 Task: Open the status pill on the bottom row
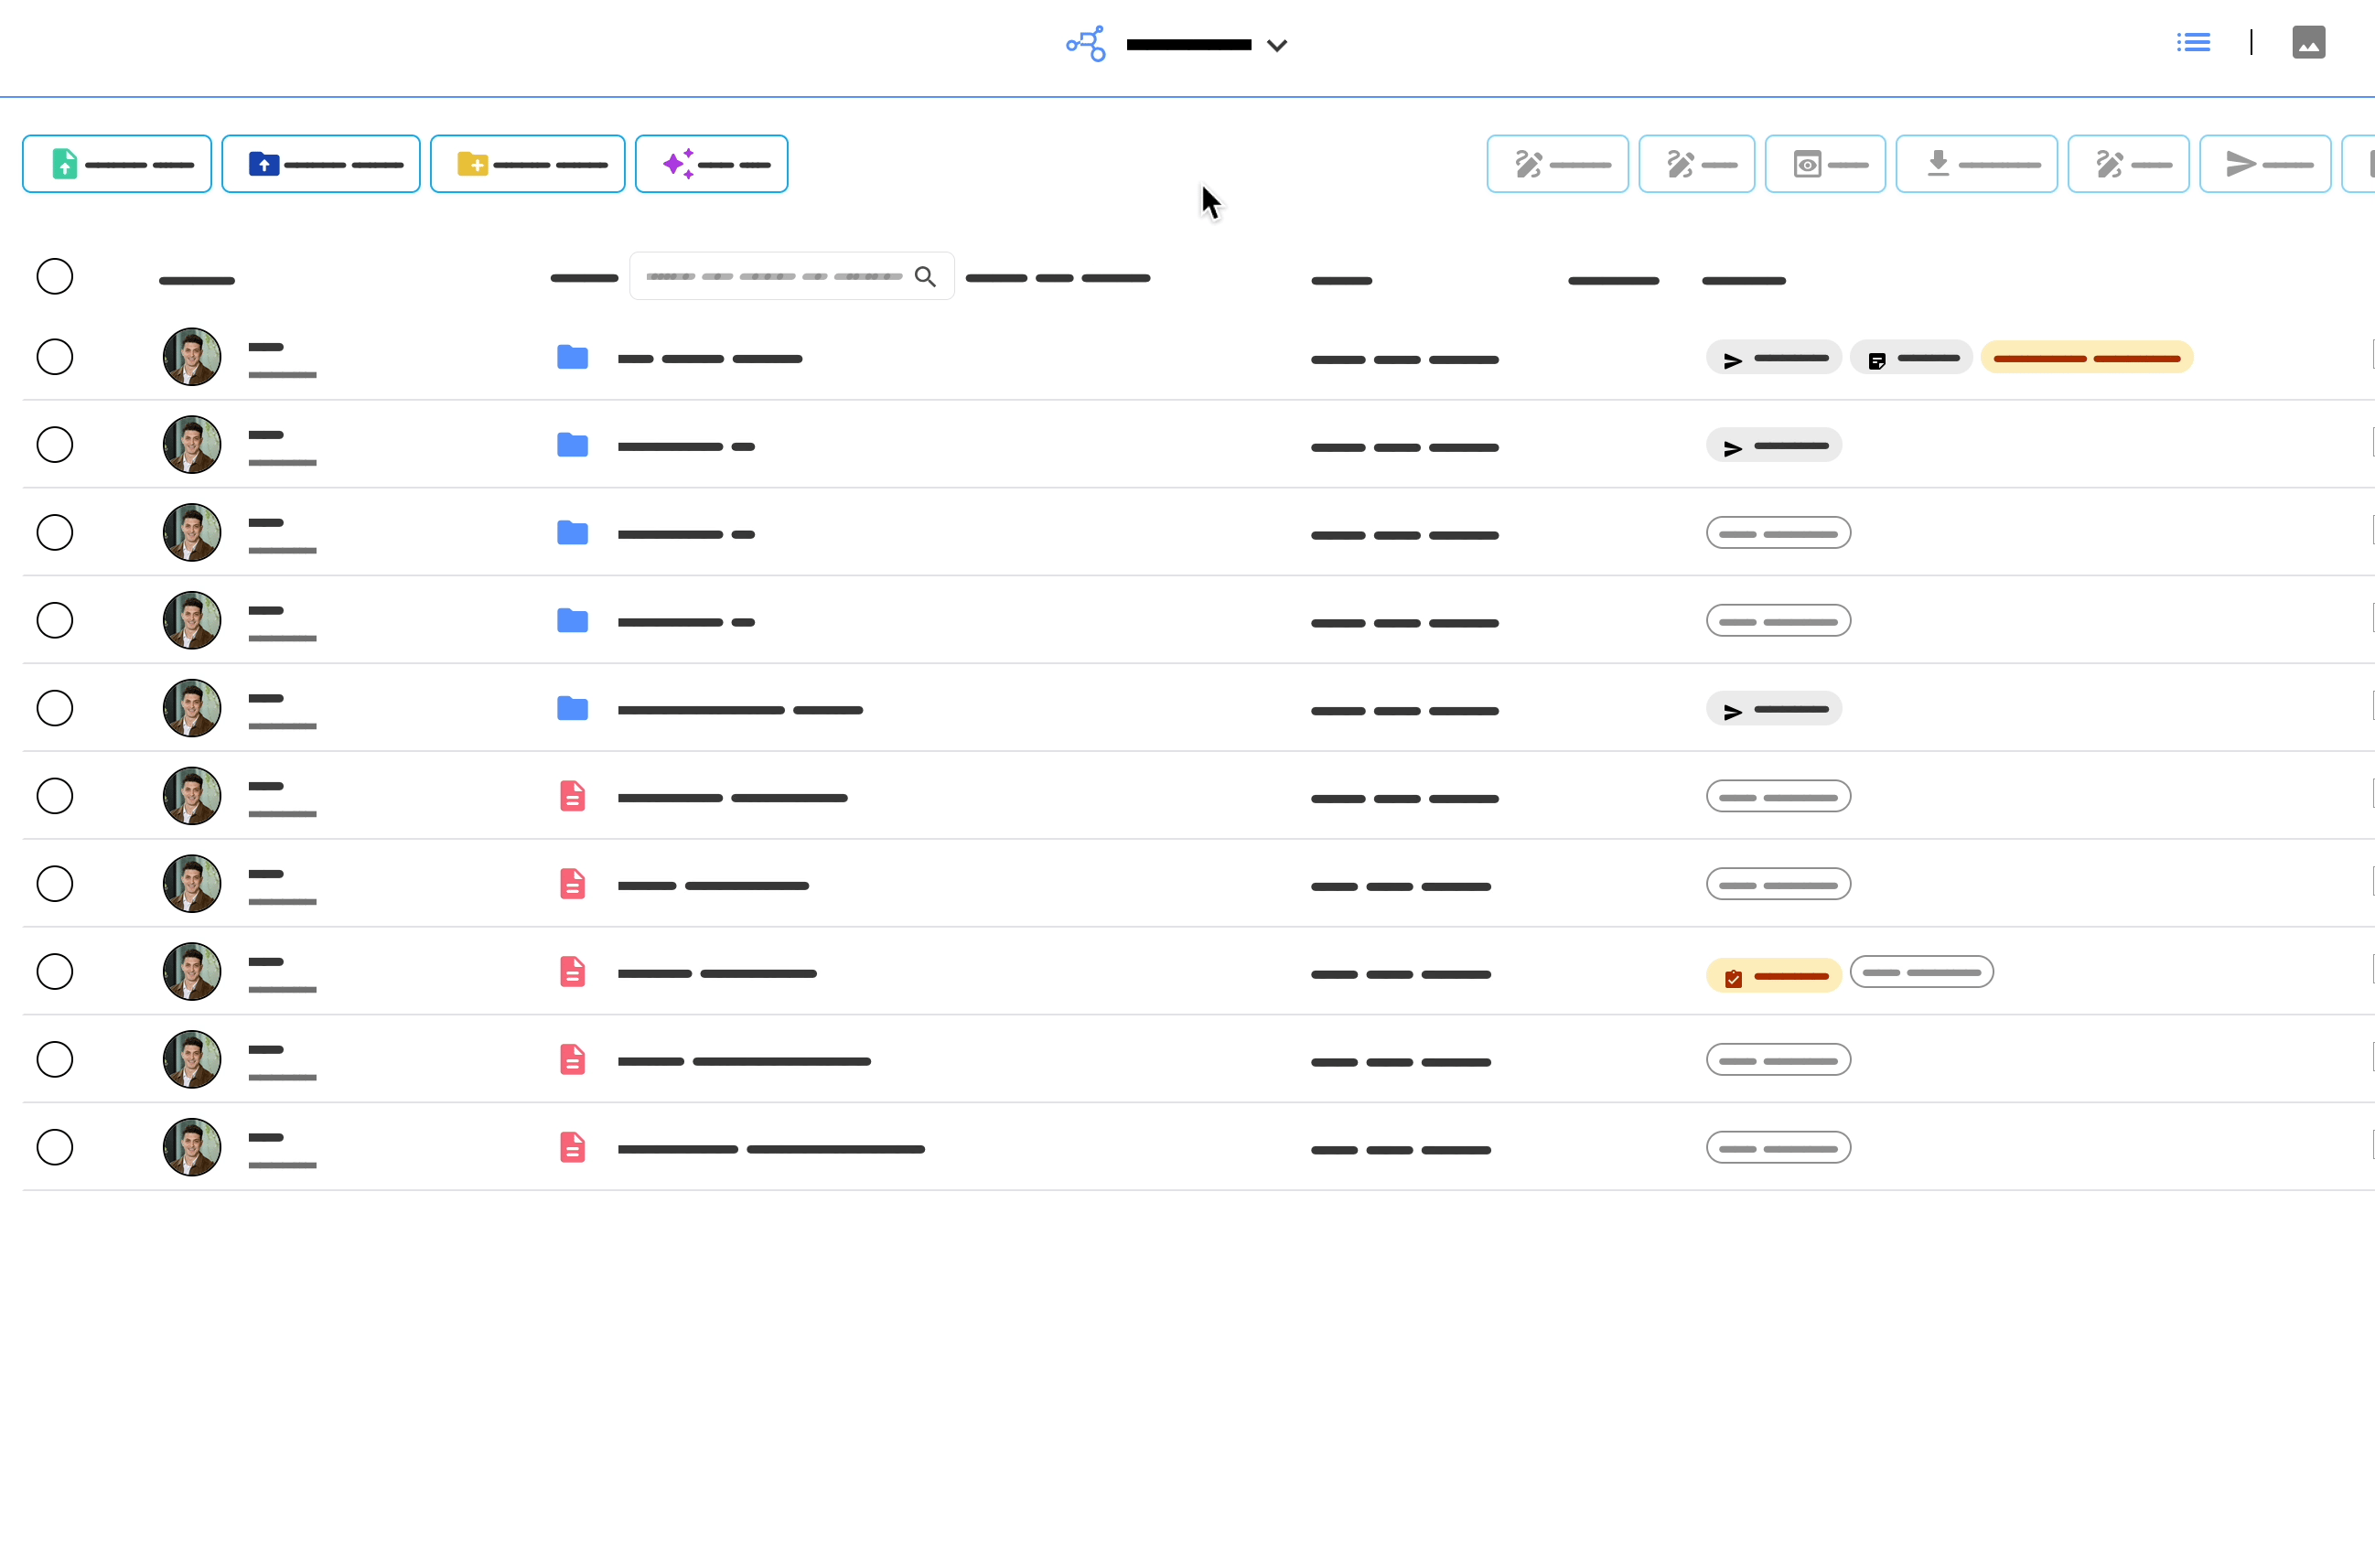[x=1778, y=1147]
